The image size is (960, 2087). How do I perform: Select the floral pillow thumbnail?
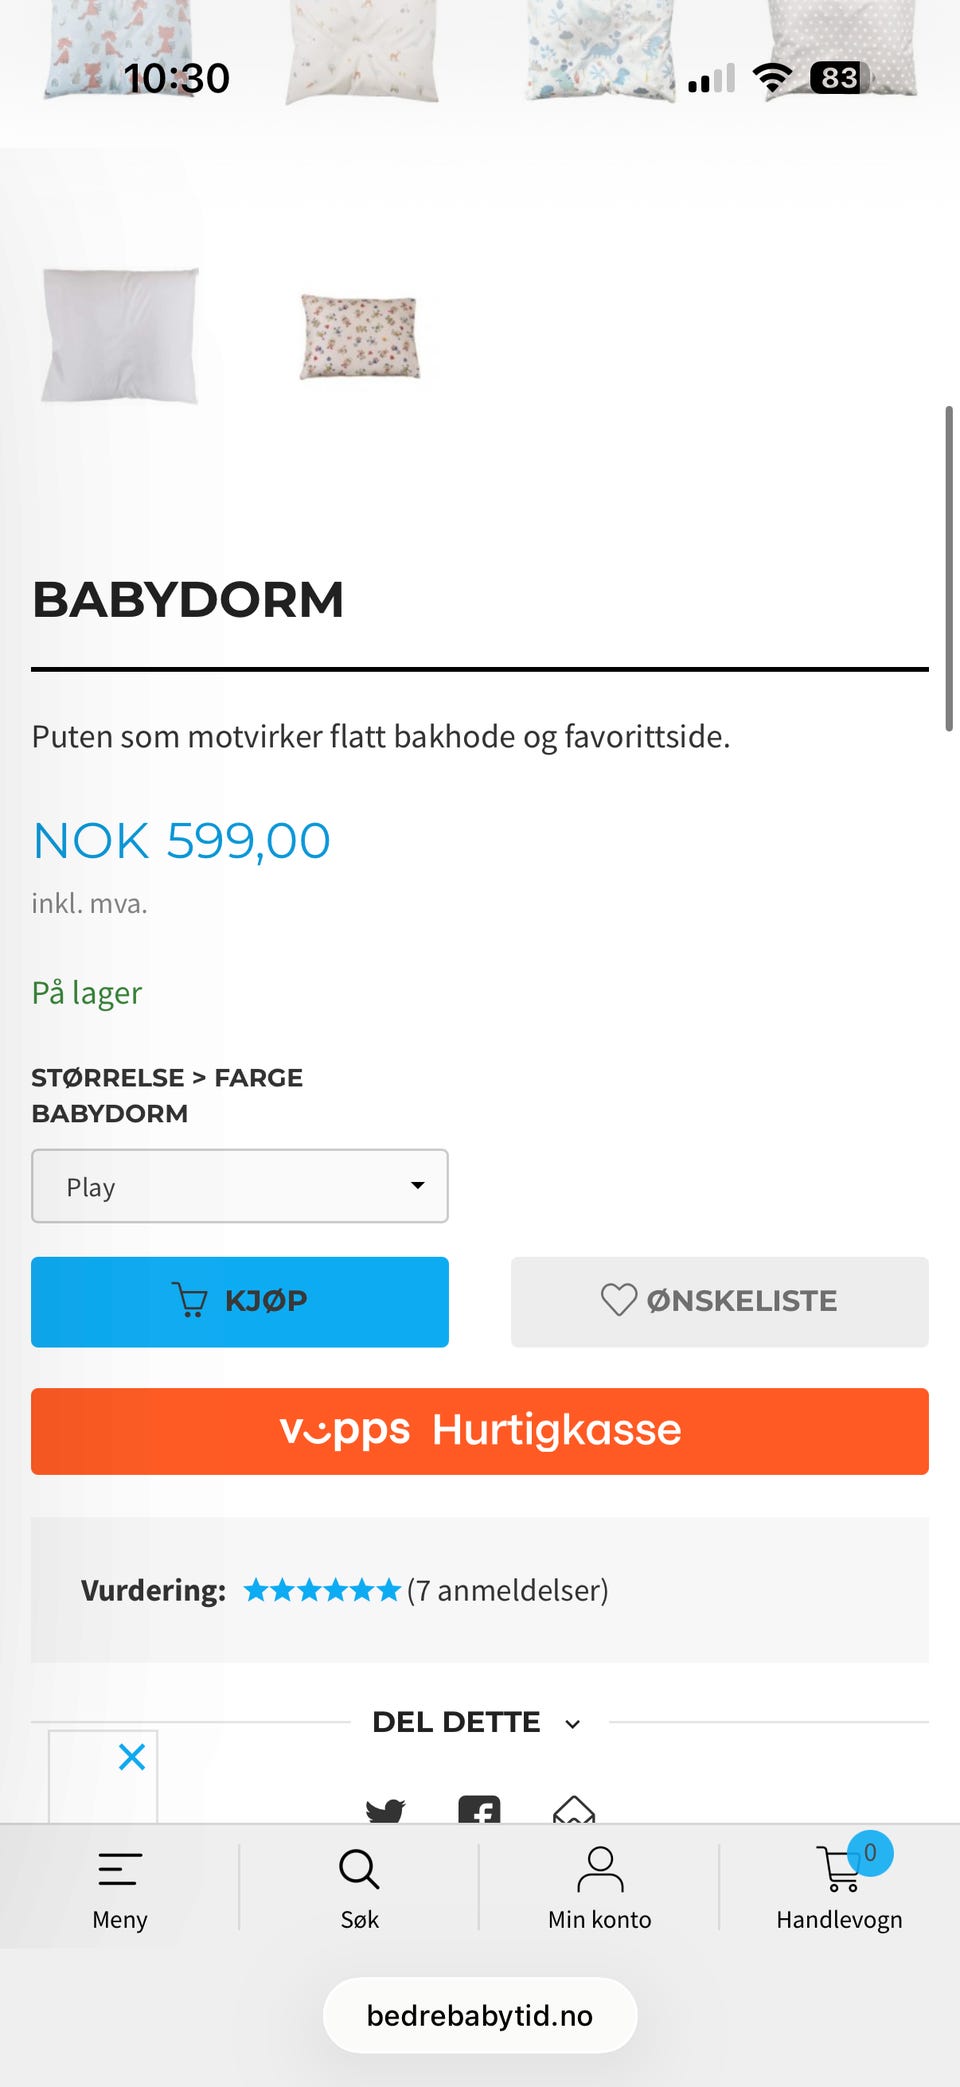[x=360, y=336]
